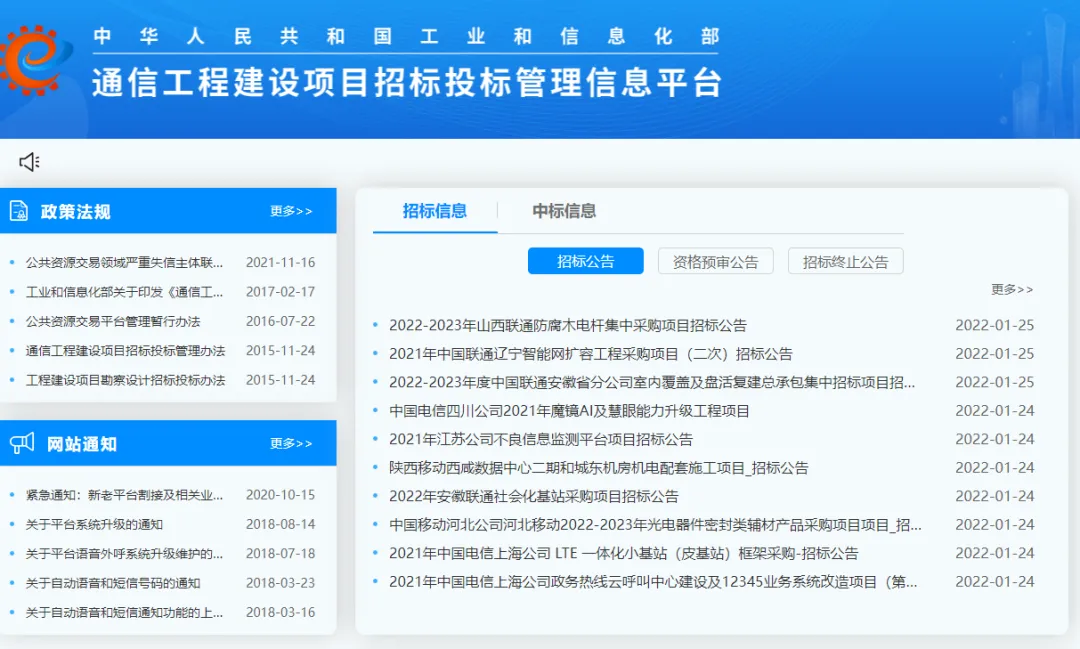Click the speaker announcement icon

[29, 162]
